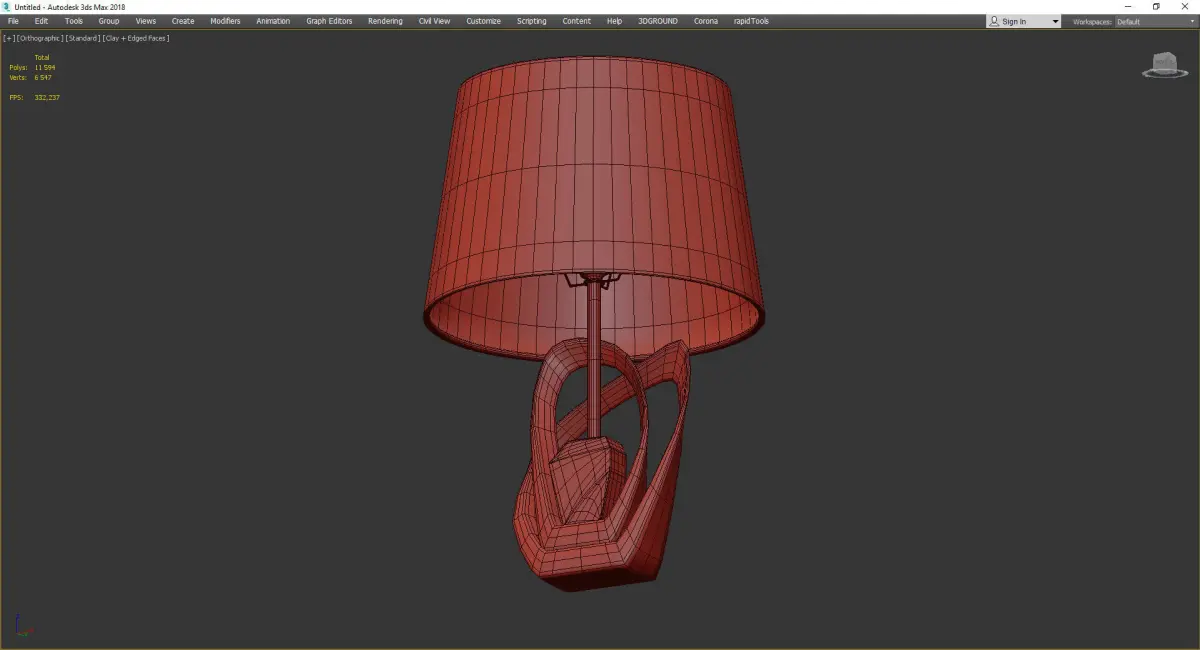1200x650 pixels.
Task: Open the Create menu
Action: [183, 21]
